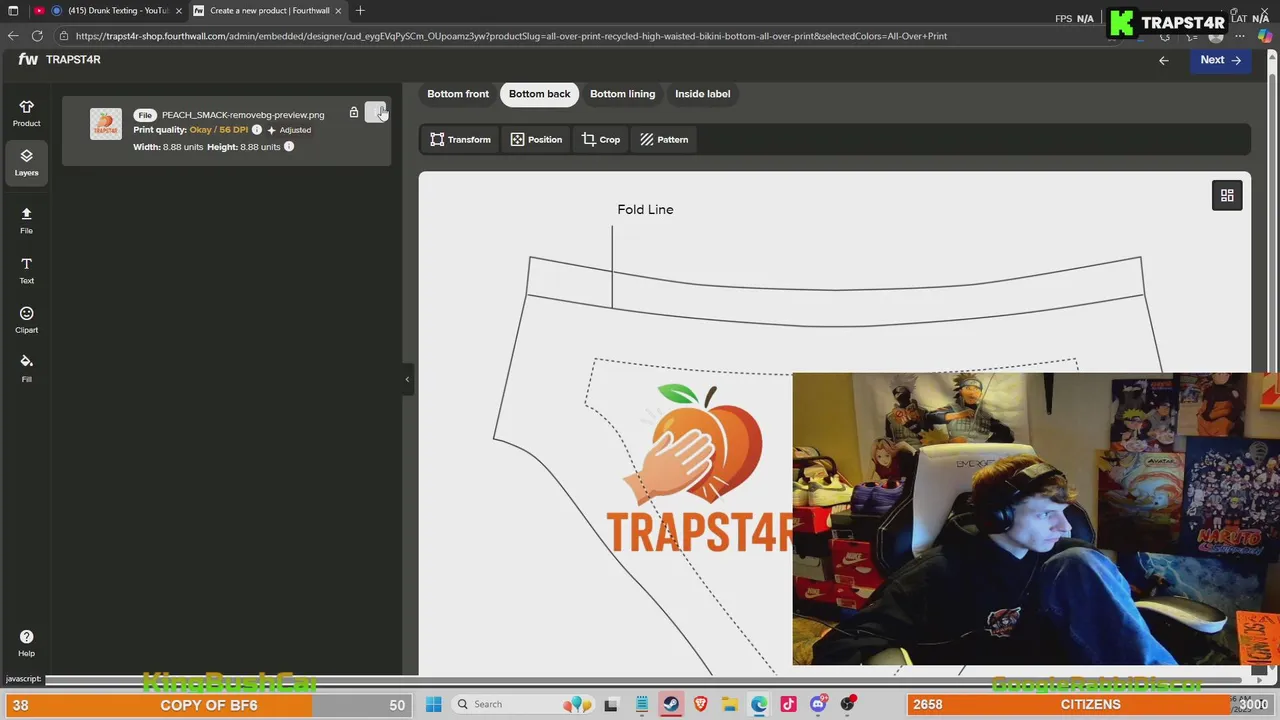Screen dimensions: 1280x720
Task: Open Steam from the taskbar
Action: click(671, 704)
